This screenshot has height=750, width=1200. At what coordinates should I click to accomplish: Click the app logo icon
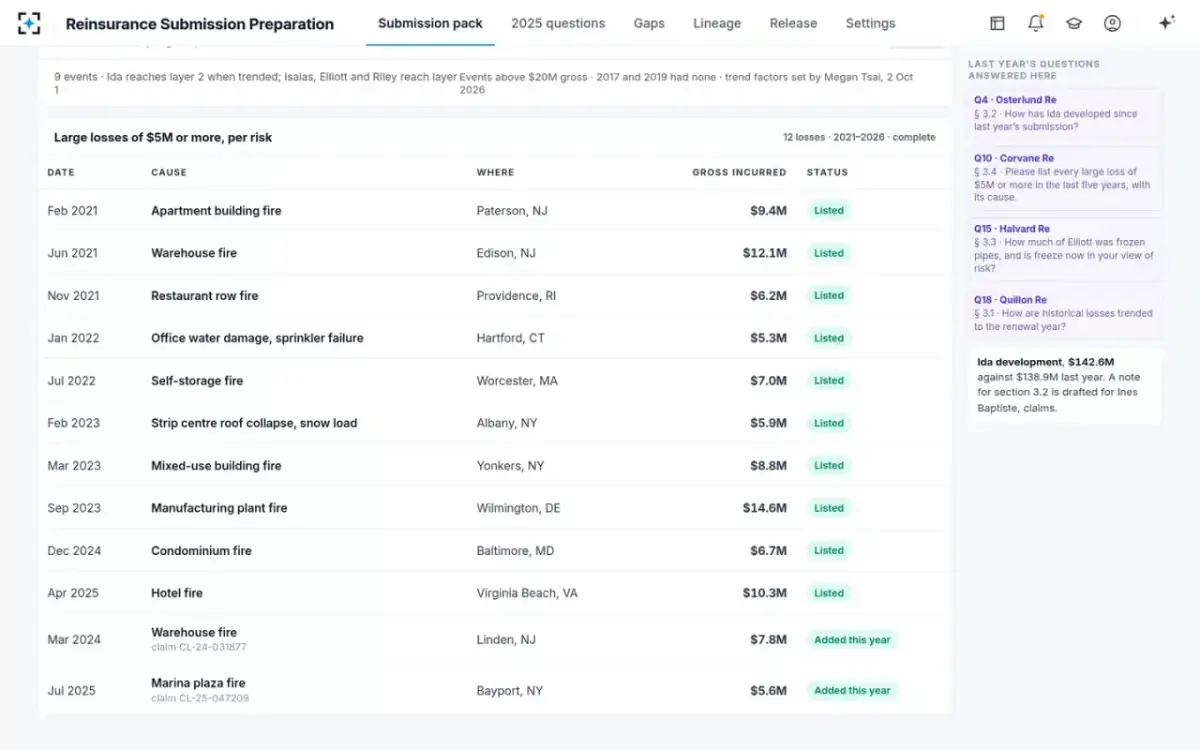pyautogui.click(x=30, y=23)
